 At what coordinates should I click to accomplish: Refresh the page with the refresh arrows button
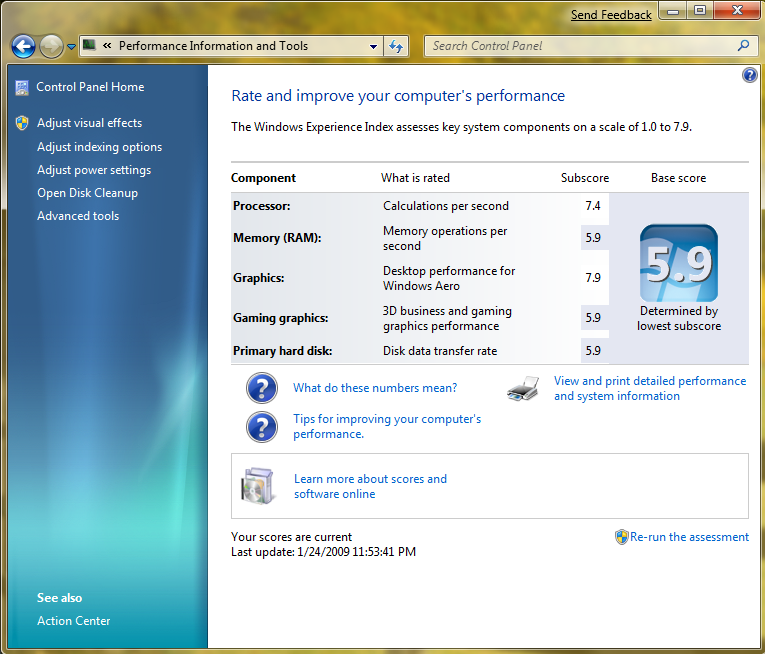(396, 46)
